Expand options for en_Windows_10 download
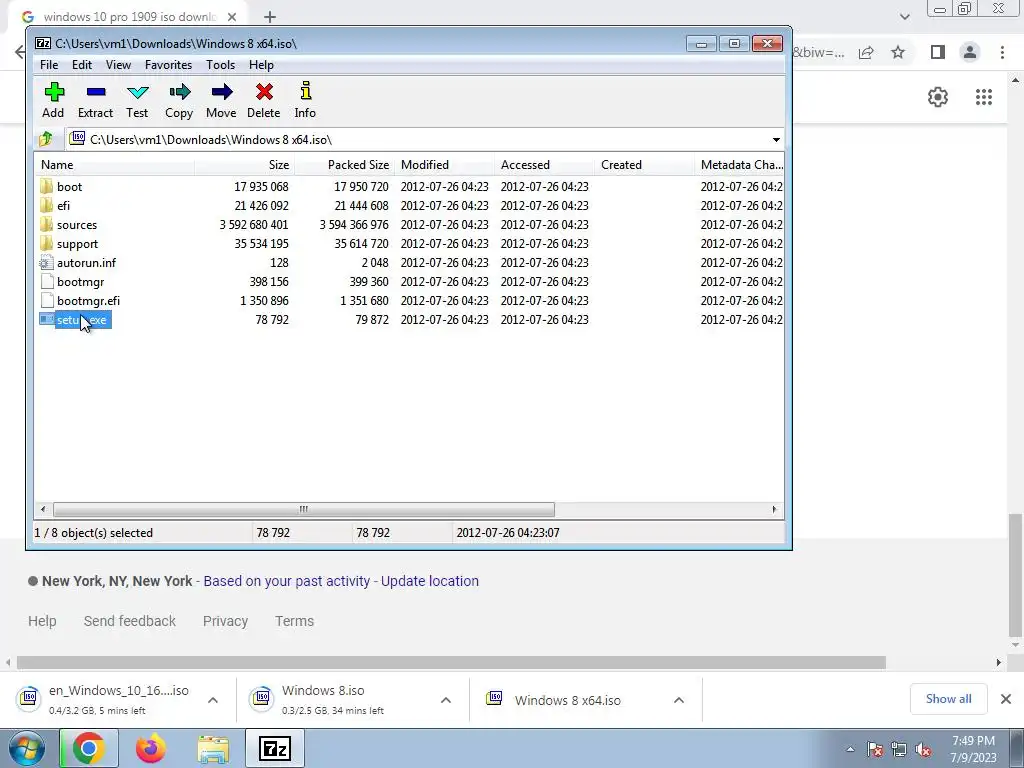The image size is (1024, 768). [213, 700]
